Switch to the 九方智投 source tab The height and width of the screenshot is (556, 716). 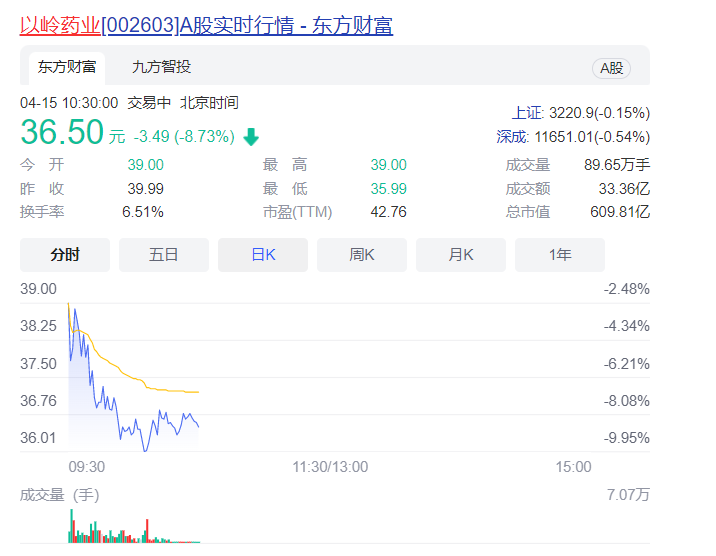point(161,68)
